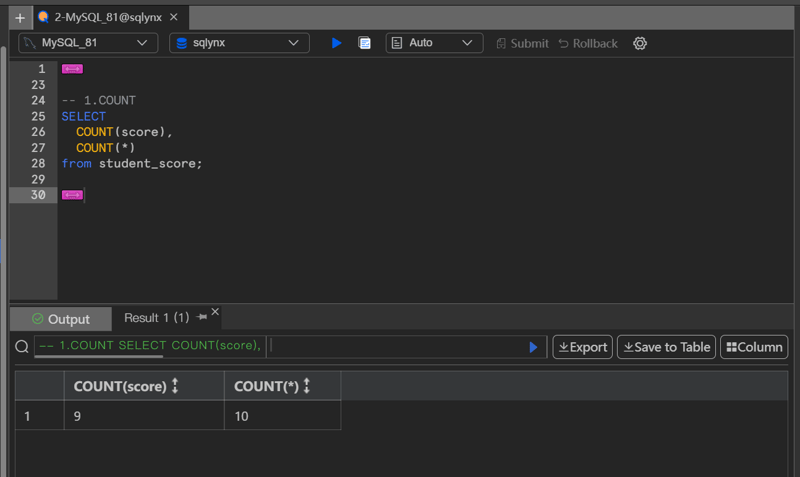This screenshot has height=477, width=800.
Task: Select cell with value 10
Action: pos(283,416)
